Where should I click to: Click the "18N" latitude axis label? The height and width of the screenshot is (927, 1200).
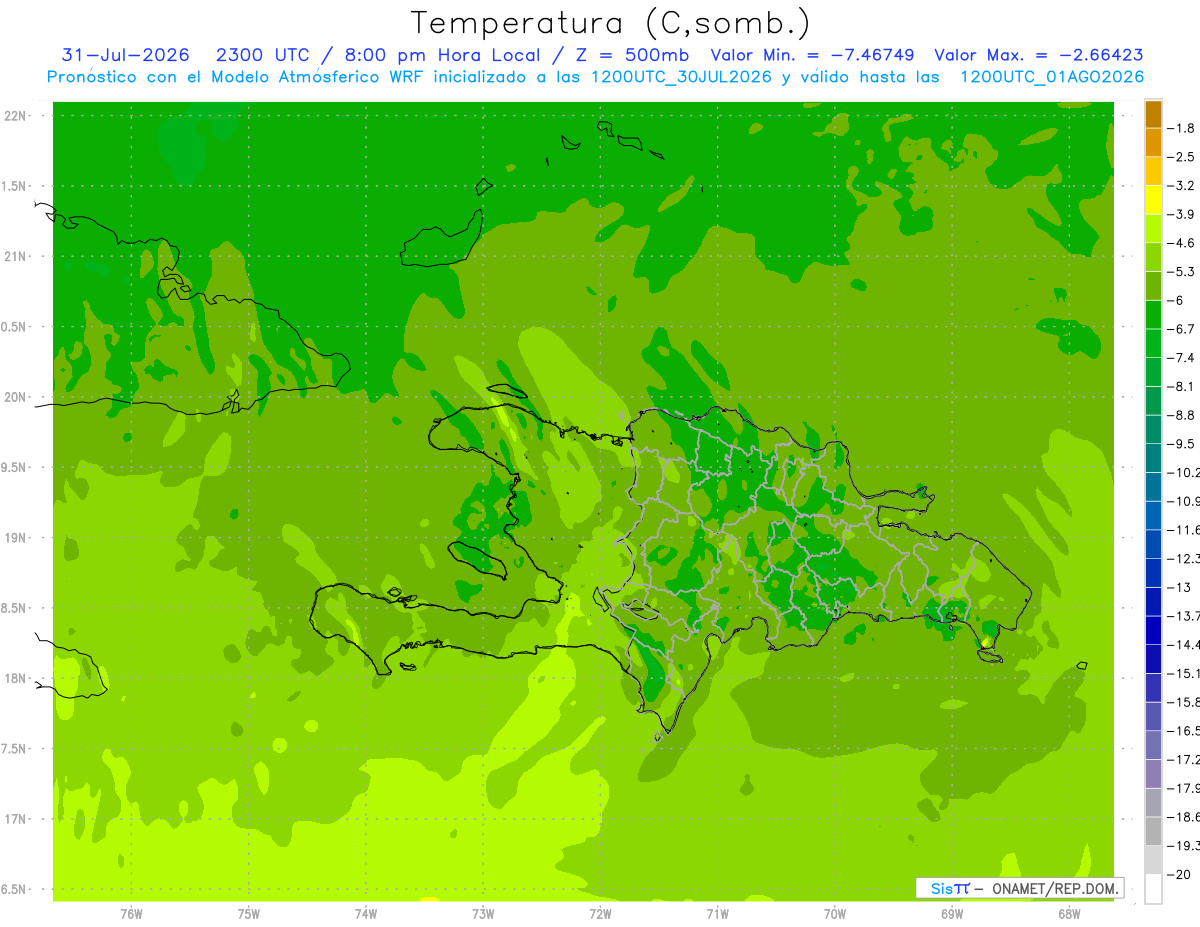[16, 678]
